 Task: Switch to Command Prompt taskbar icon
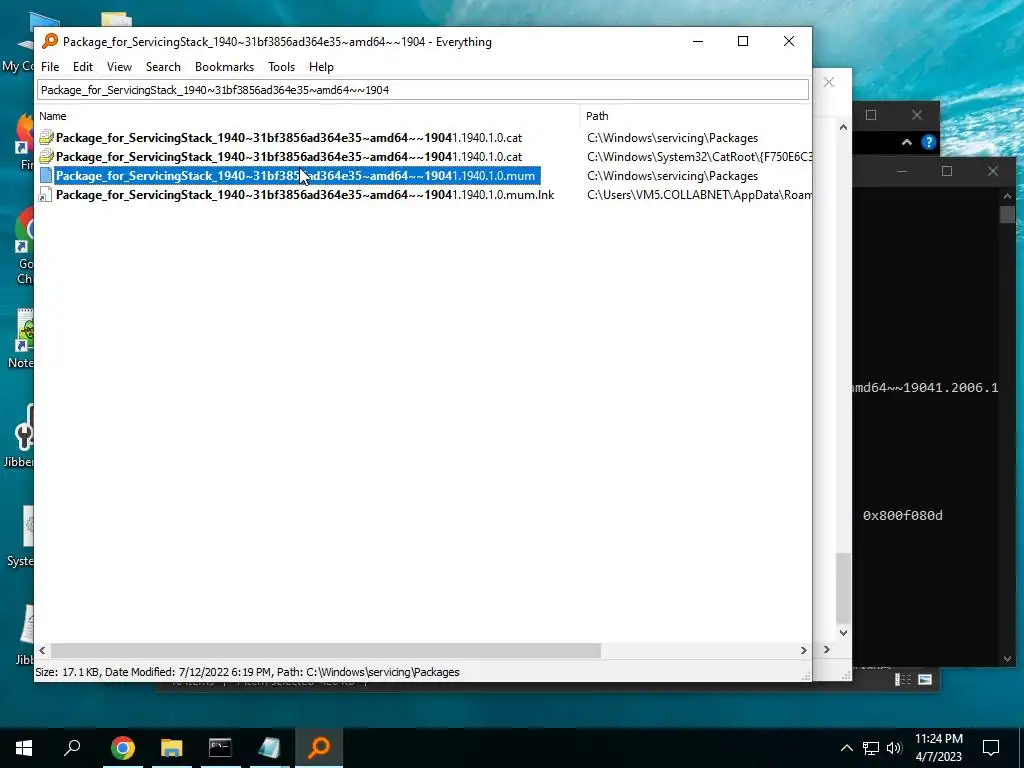220,748
